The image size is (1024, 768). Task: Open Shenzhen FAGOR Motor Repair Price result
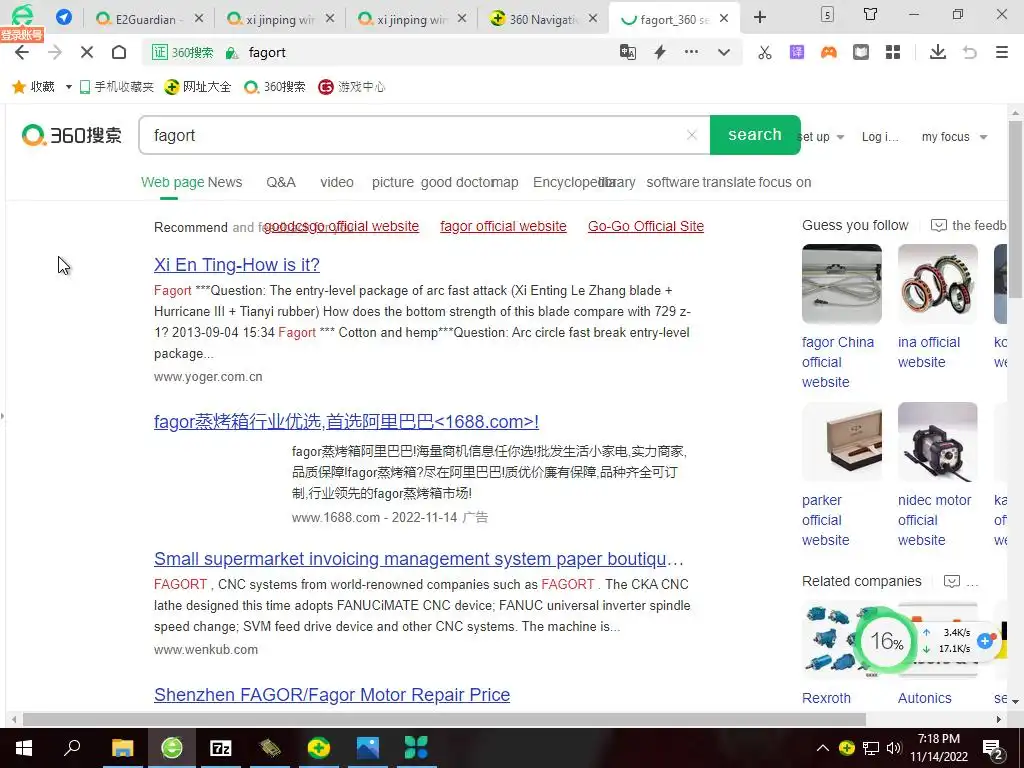click(x=332, y=695)
